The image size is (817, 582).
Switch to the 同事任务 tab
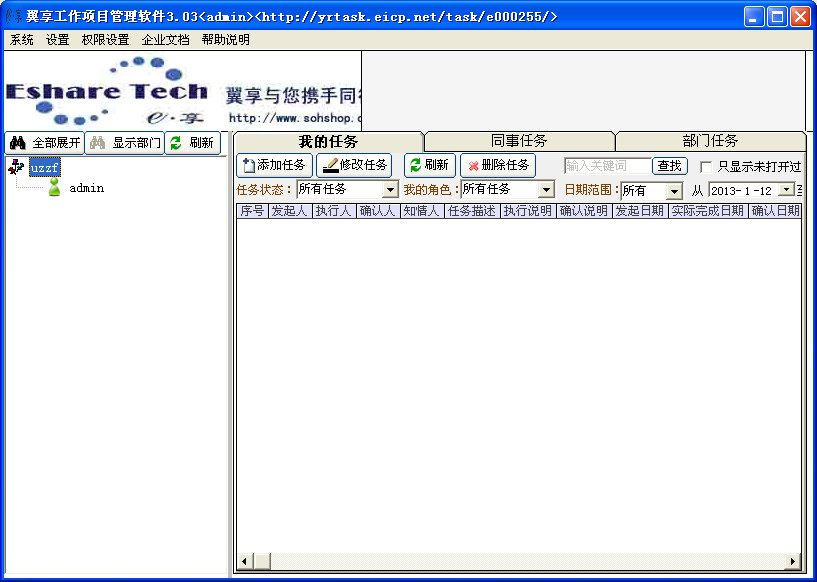tap(519, 141)
